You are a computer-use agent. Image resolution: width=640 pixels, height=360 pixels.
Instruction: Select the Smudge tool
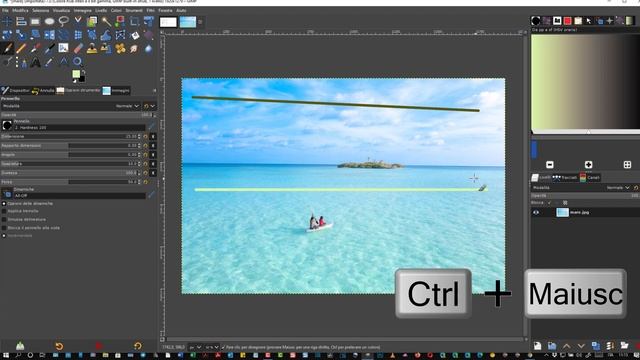[134, 49]
